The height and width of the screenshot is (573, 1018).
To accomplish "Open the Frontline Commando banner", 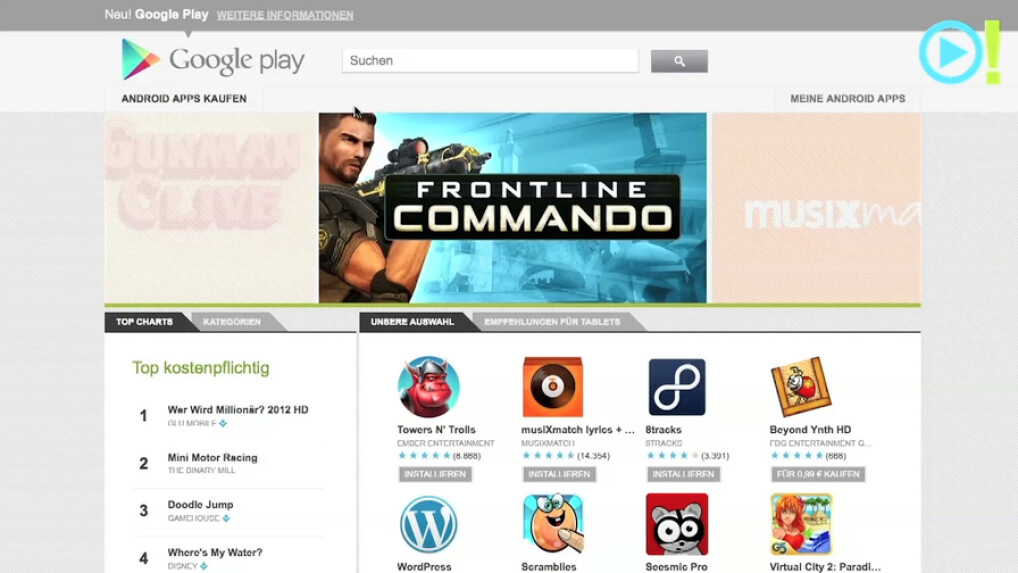I will 512,208.
